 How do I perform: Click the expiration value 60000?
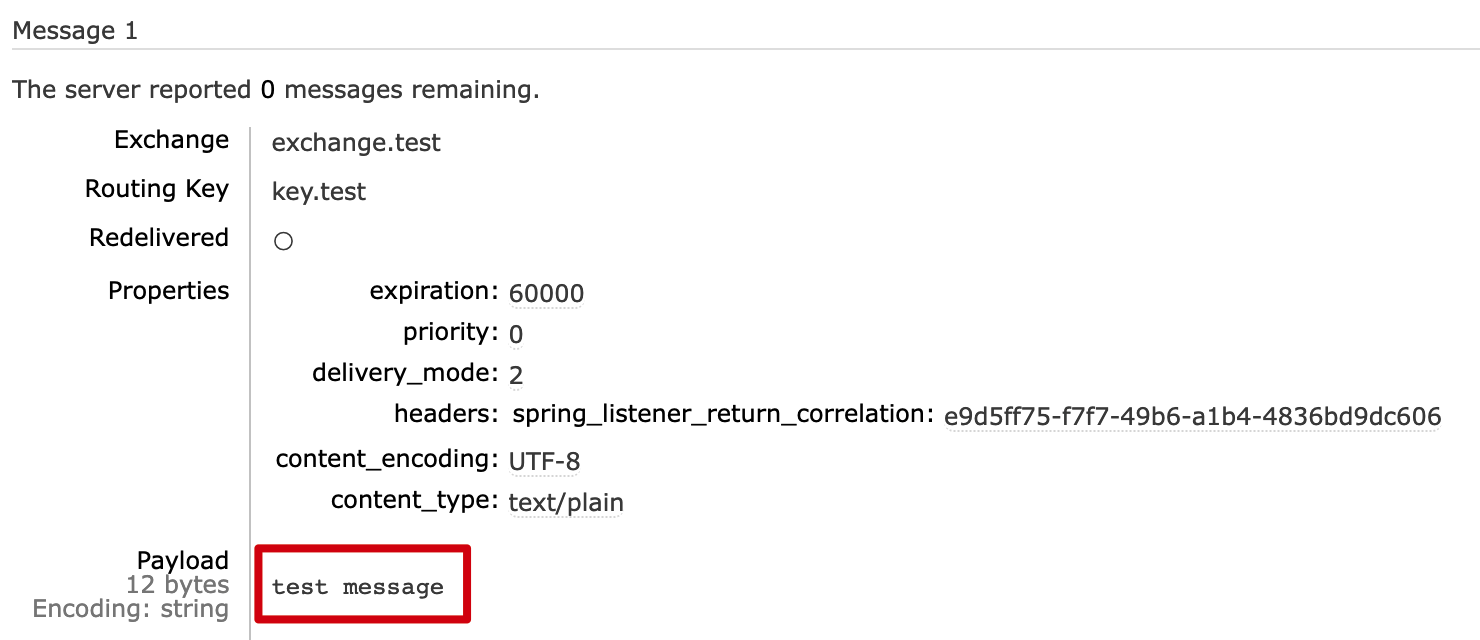(x=546, y=293)
